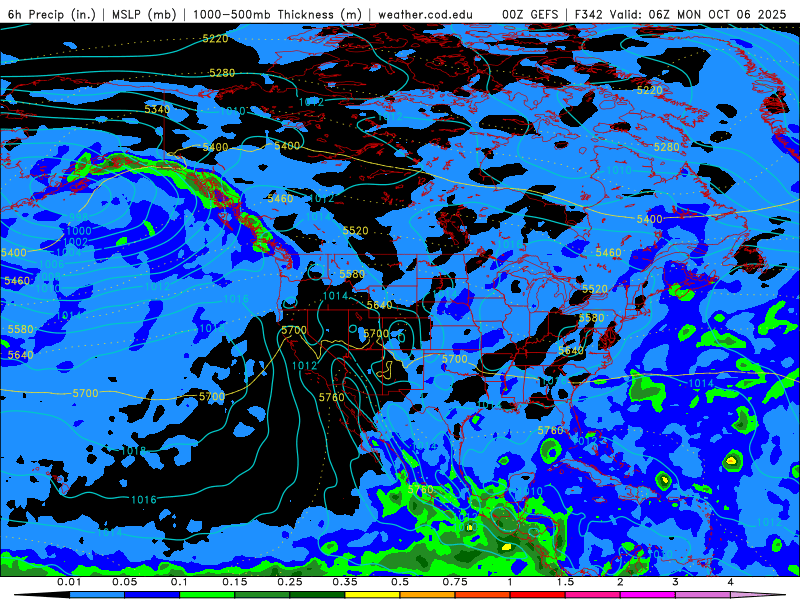Select the orange 0.5 precipitation swatch

(x=428, y=595)
